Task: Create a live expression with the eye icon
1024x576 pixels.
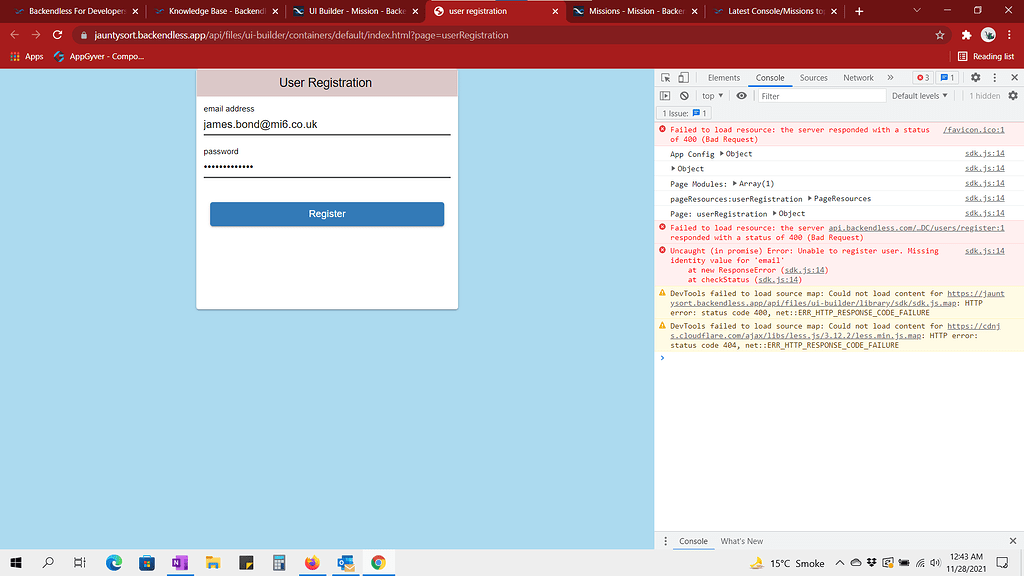Action: tap(740, 95)
